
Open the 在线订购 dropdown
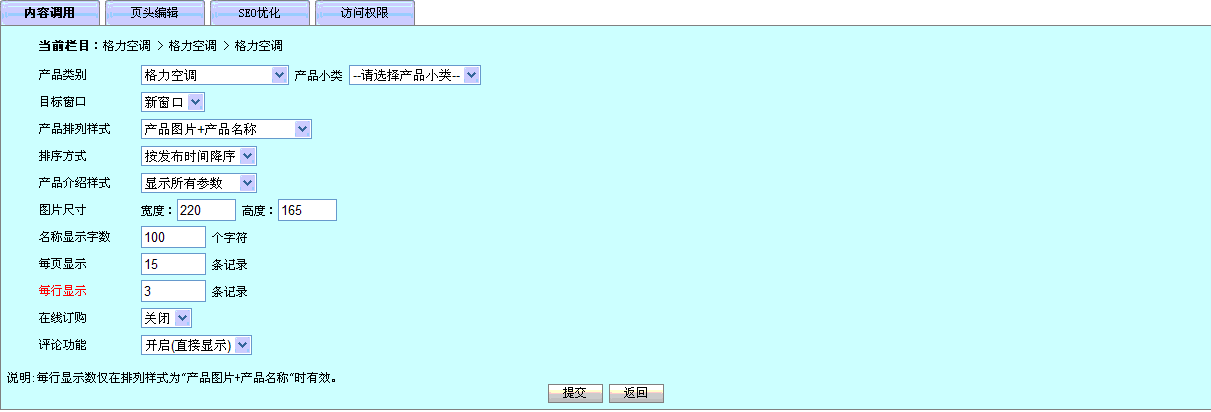pos(165,318)
